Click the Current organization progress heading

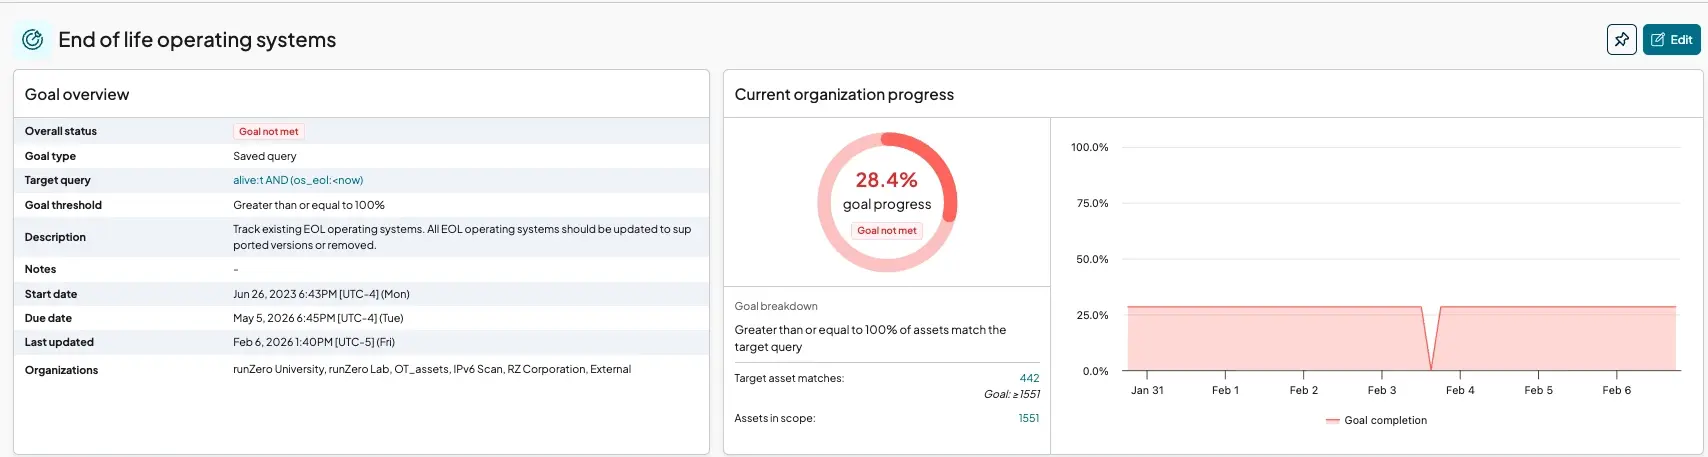click(844, 95)
